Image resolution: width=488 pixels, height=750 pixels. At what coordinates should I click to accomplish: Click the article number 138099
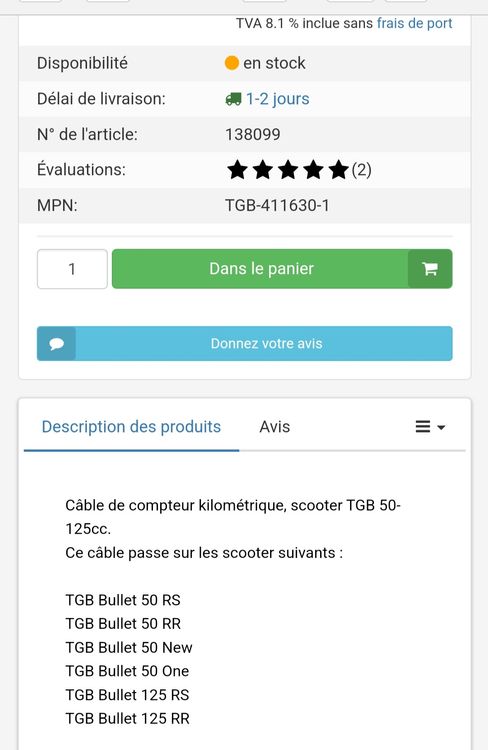pyautogui.click(x=253, y=134)
